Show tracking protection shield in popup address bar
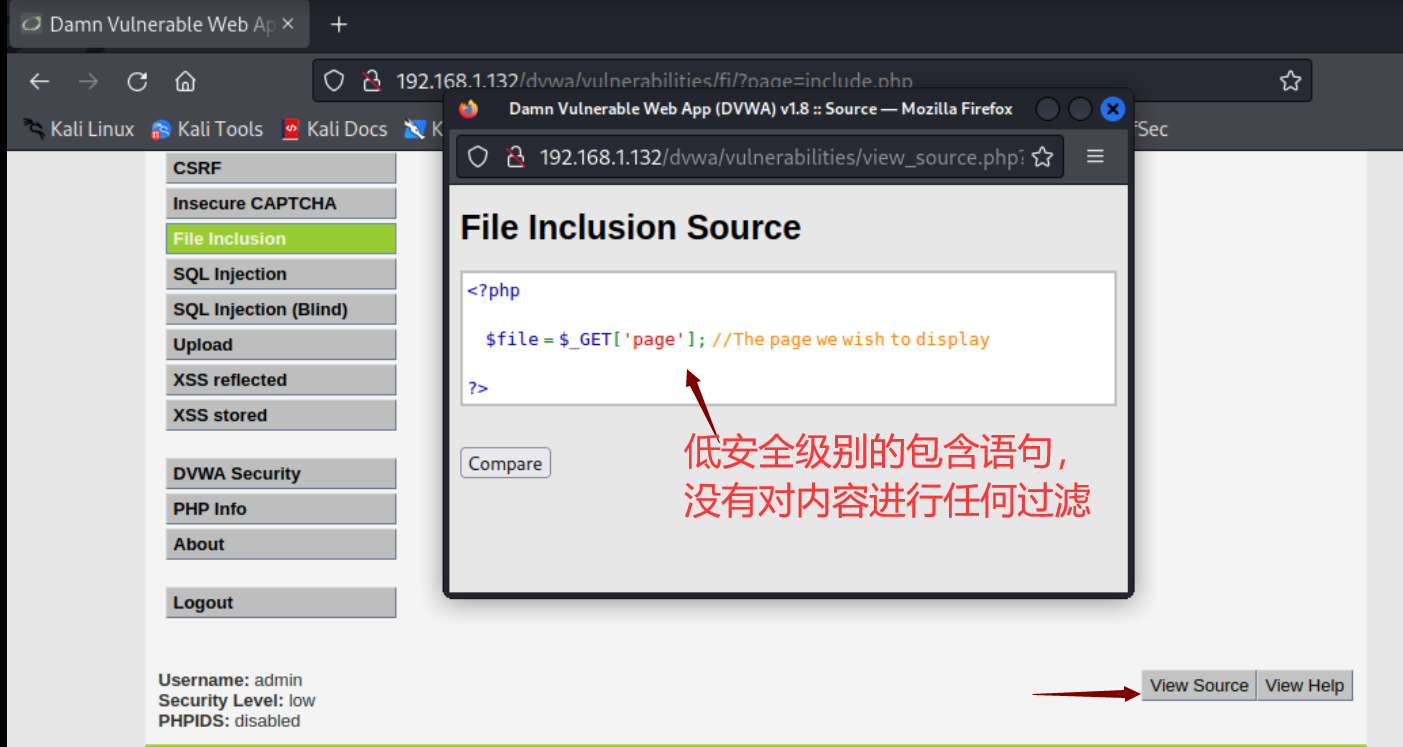Viewport: 1403px width, 747px height. point(478,156)
